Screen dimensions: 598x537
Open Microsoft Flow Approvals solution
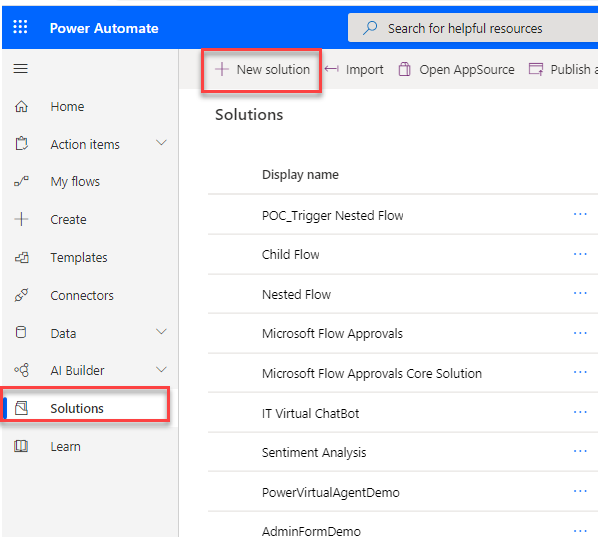pyautogui.click(x=332, y=334)
